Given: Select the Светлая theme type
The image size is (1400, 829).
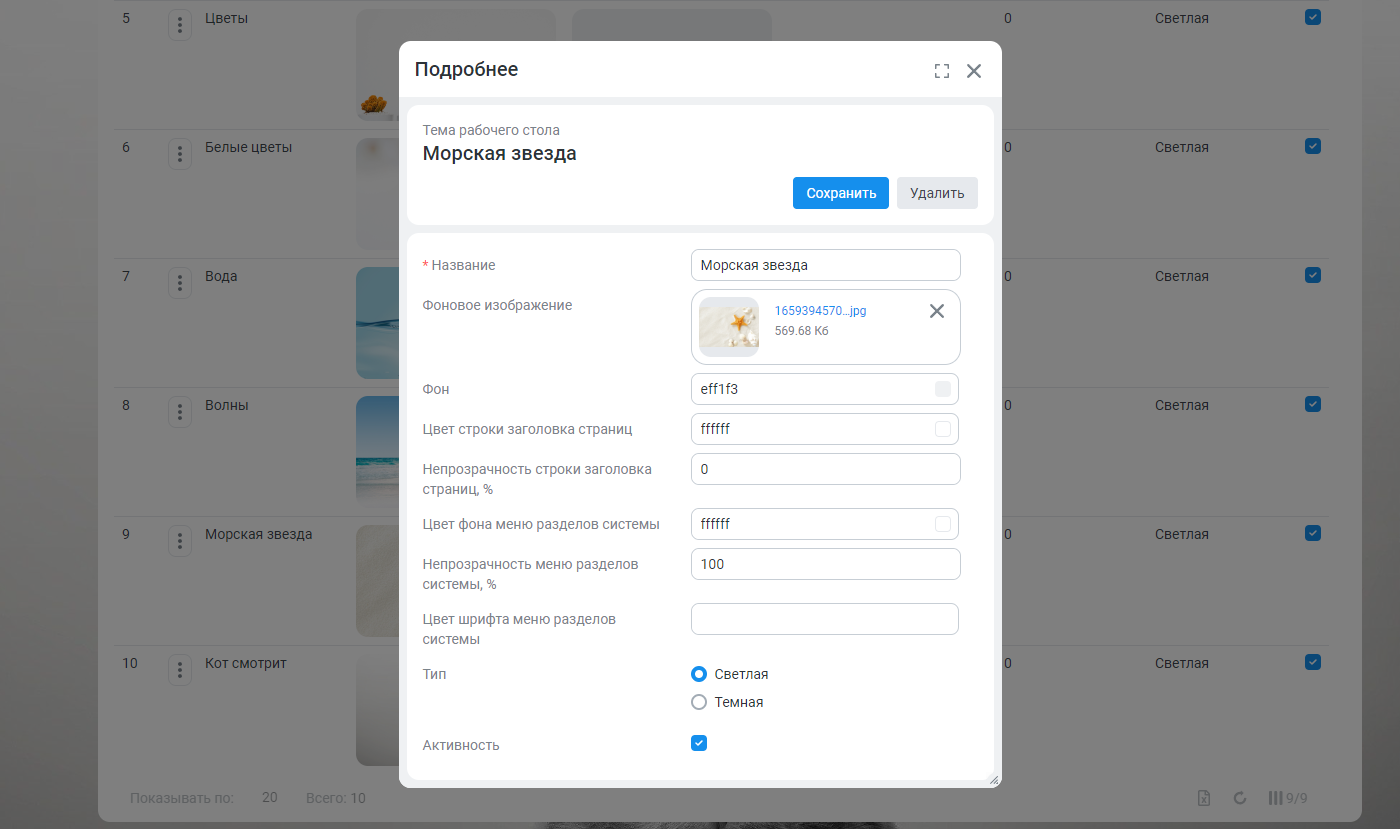Looking at the screenshot, I should [730, 674].
